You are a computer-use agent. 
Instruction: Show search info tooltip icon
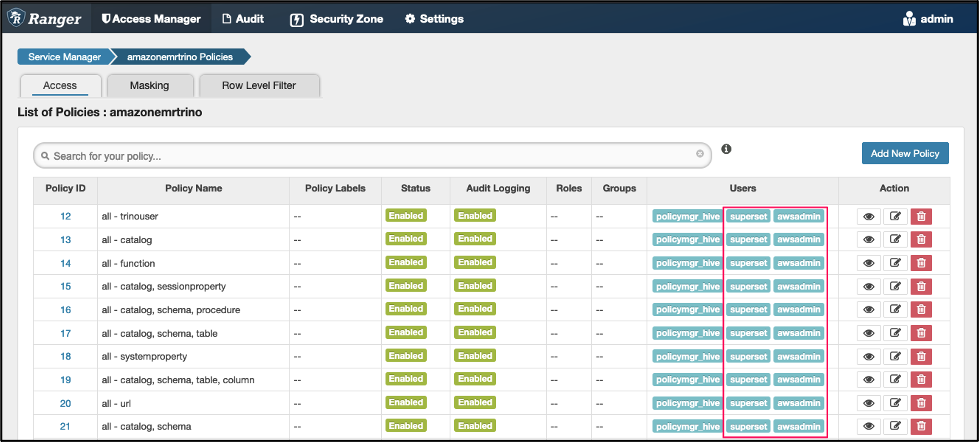pyautogui.click(x=726, y=149)
